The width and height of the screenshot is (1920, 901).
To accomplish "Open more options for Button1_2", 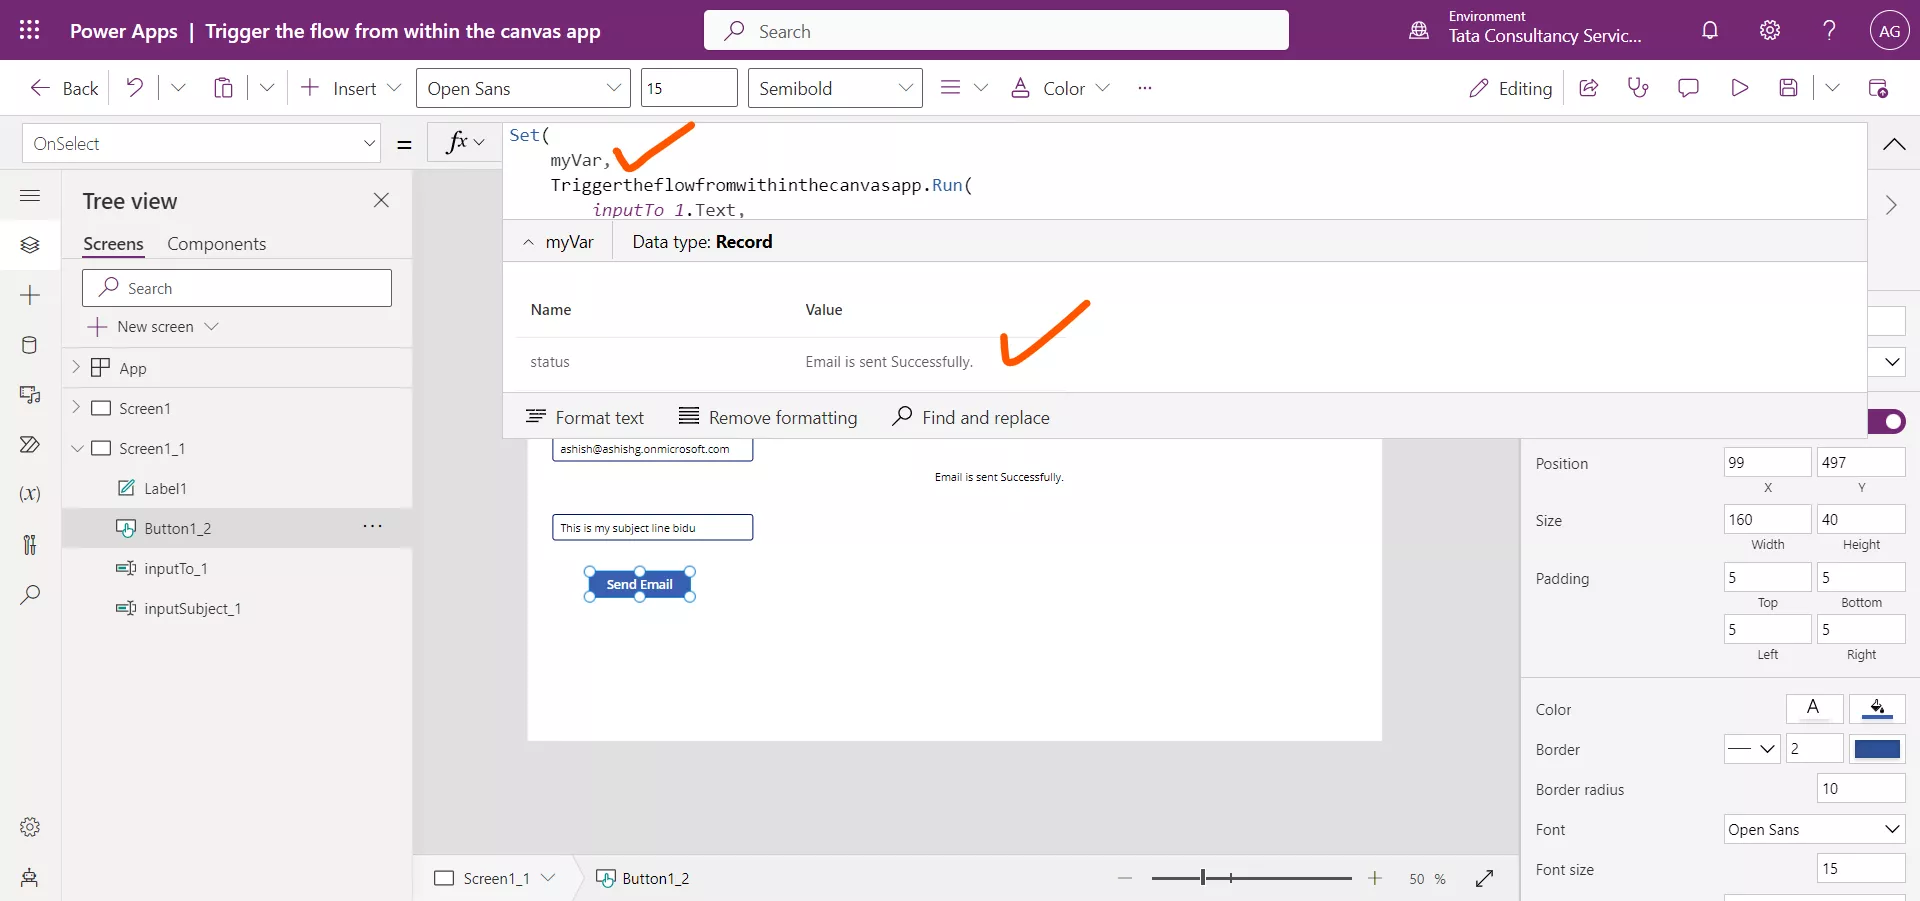I will (373, 526).
